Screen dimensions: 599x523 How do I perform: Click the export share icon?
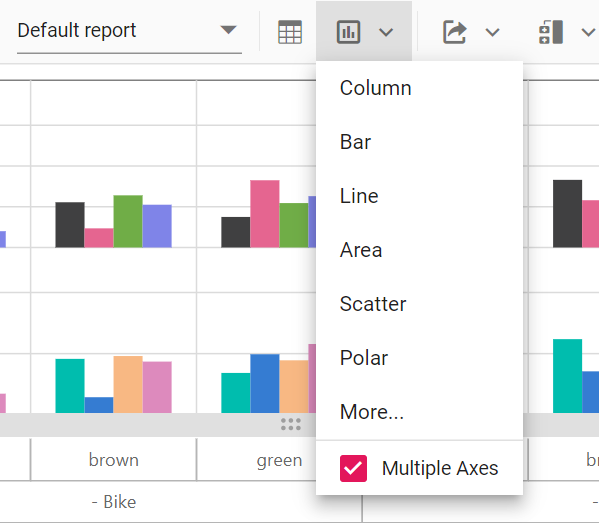tap(455, 32)
